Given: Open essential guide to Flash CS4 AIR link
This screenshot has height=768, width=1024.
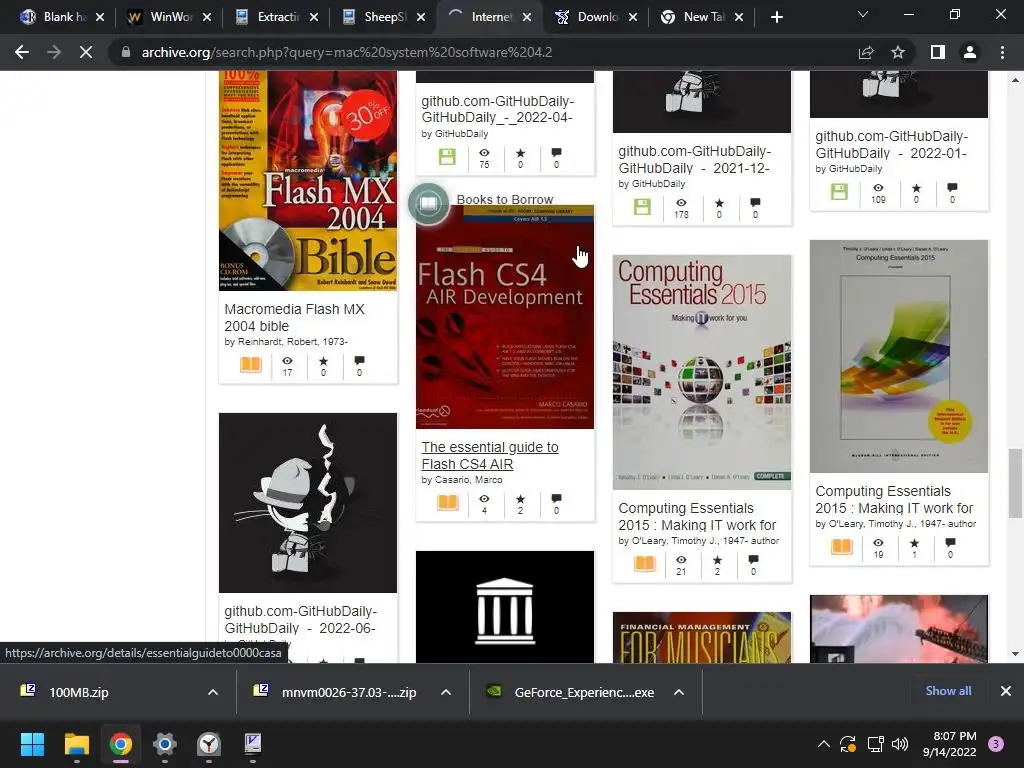Looking at the screenshot, I should (x=490, y=455).
